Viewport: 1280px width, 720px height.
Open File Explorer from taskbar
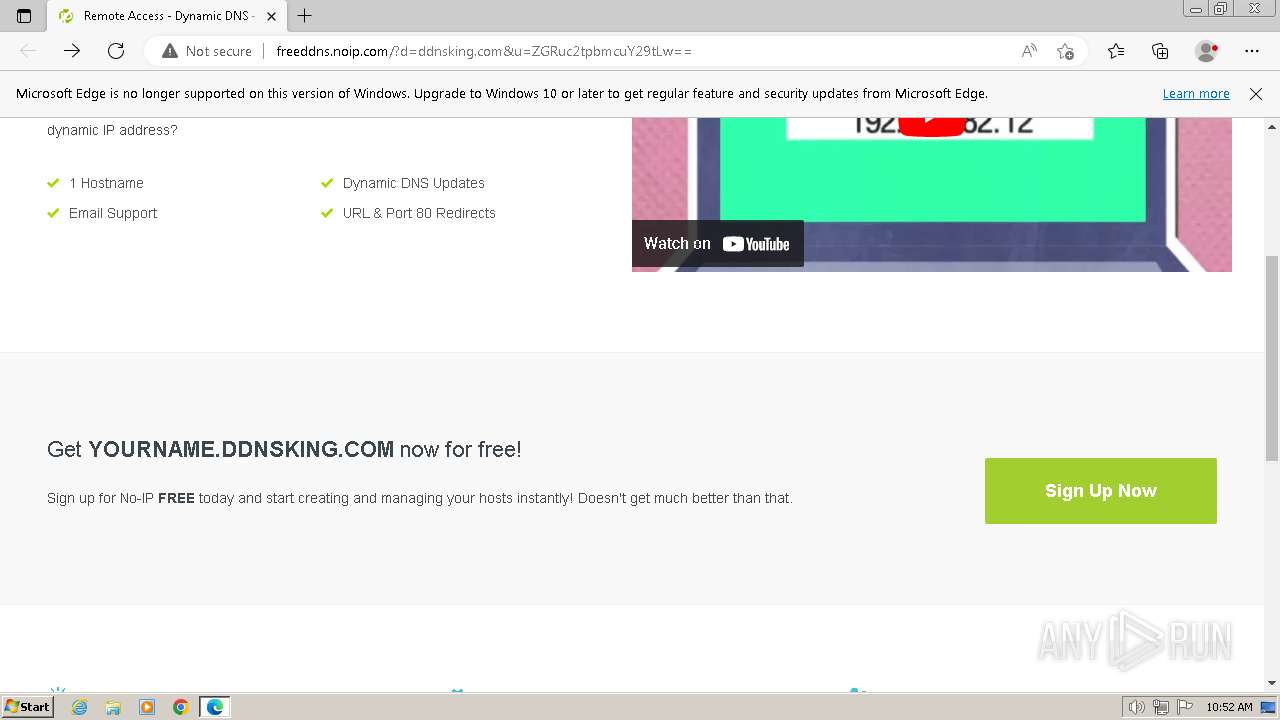113,707
